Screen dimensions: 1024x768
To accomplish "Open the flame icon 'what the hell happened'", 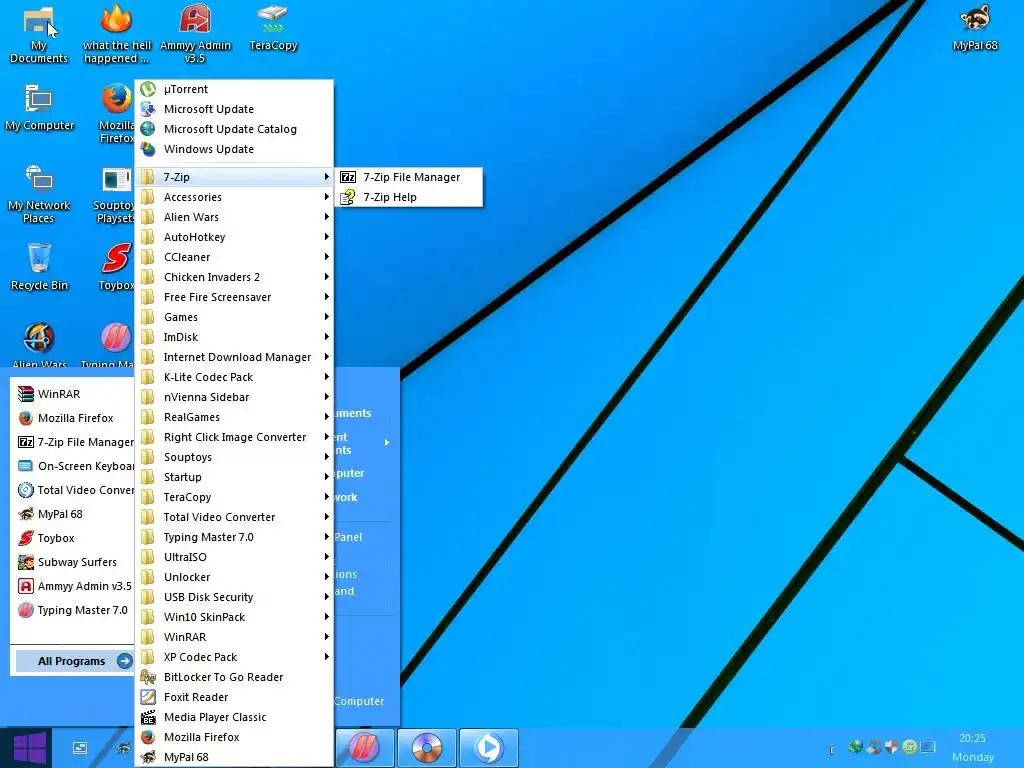I will point(116,35).
